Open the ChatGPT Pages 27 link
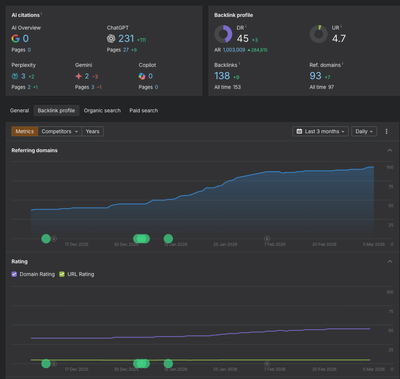Screen dimensions: 400x379 (126, 50)
